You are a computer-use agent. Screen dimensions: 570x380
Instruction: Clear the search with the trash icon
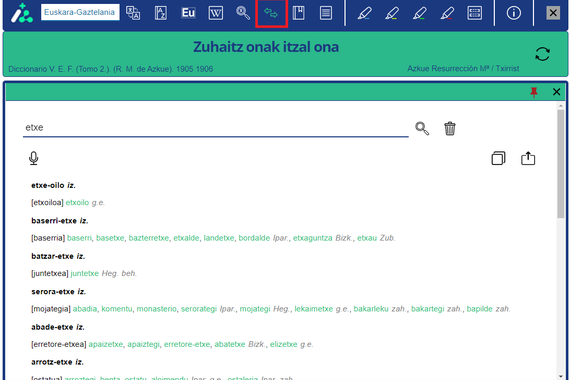click(450, 128)
